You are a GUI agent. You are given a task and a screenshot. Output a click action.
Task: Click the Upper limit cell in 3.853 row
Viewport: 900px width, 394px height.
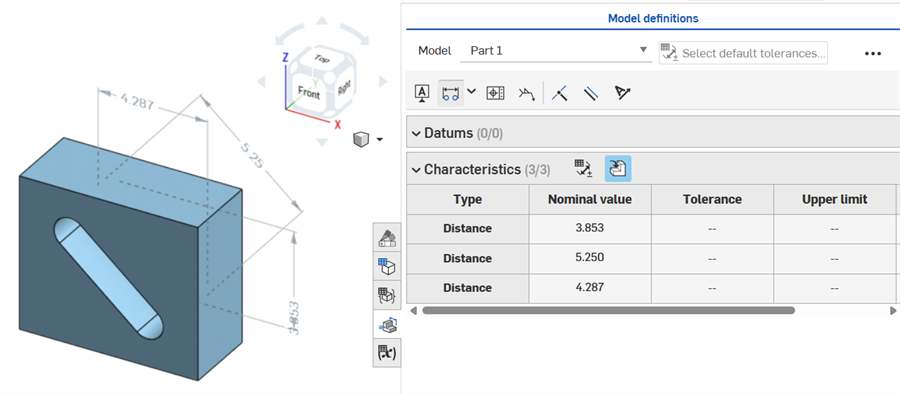tap(835, 228)
